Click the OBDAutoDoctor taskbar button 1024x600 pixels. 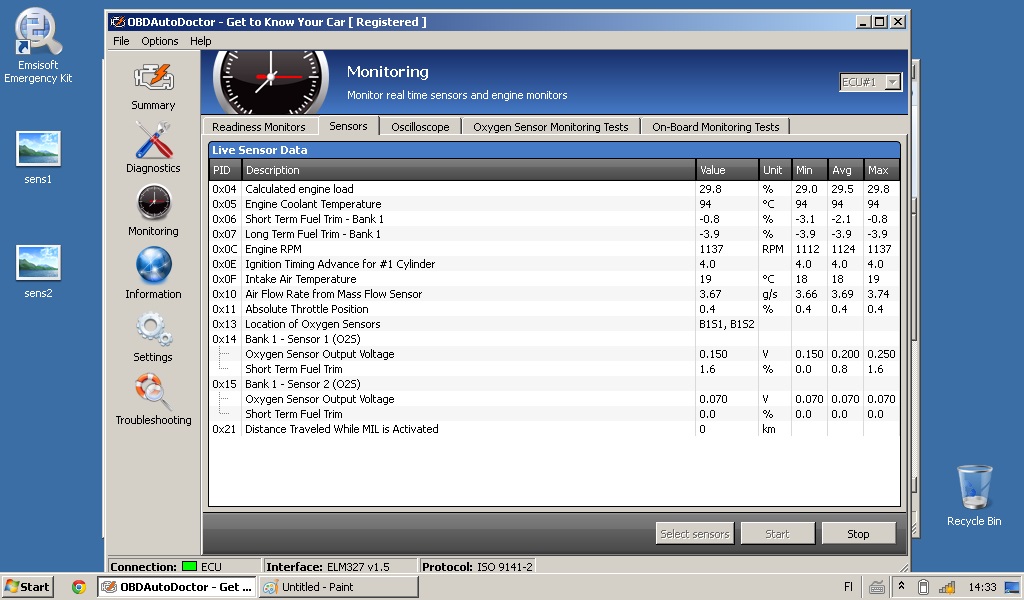pos(177,586)
